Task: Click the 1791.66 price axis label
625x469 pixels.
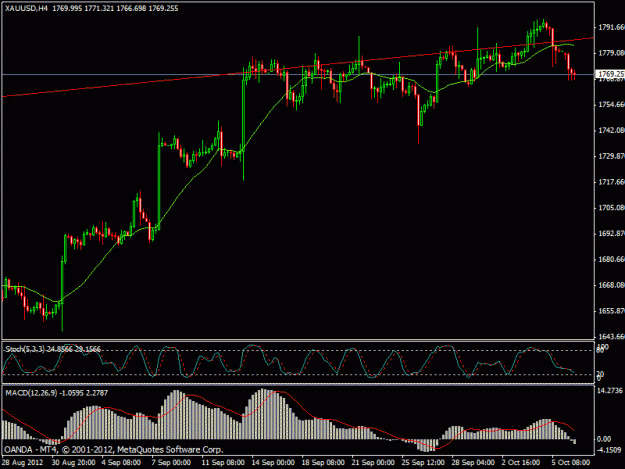Action: [611, 27]
